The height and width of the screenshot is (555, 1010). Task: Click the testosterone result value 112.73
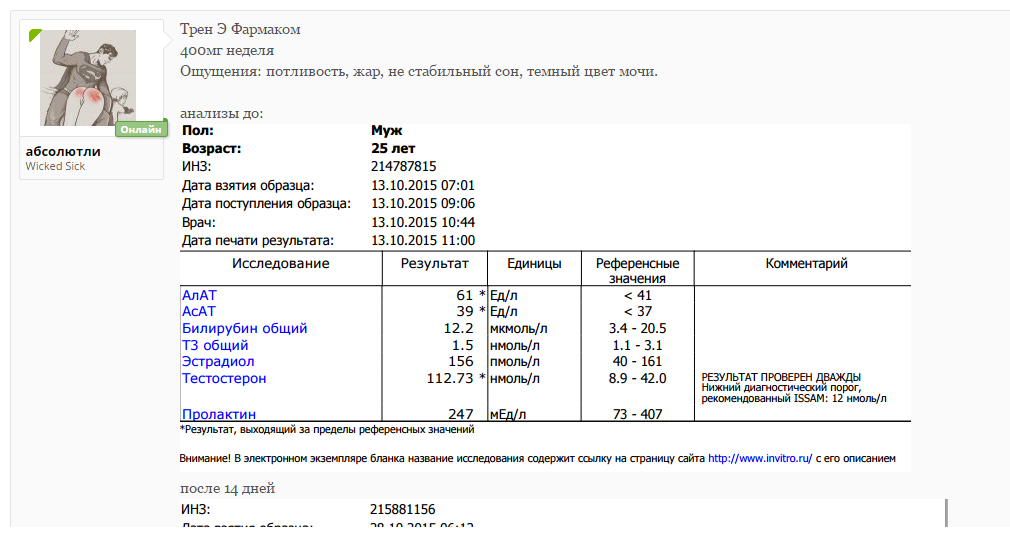click(449, 378)
